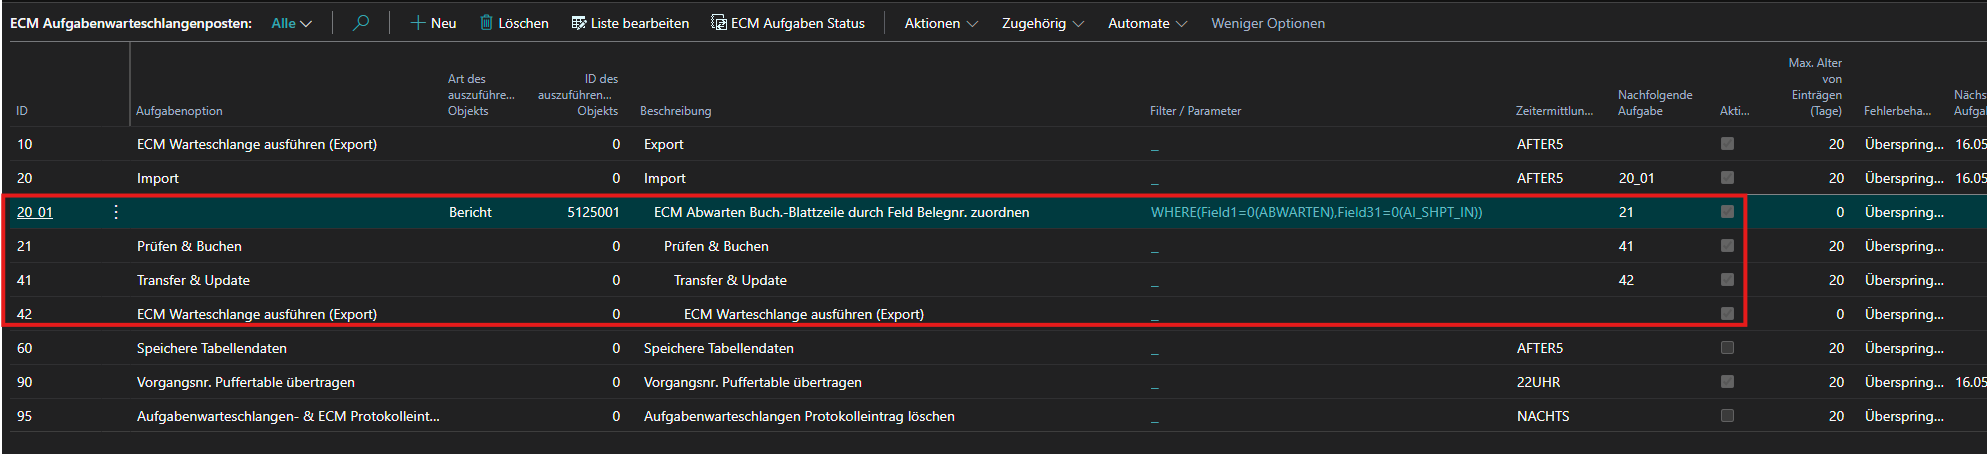This screenshot has width=1987, height=454.
Task: Select the Prüfen & Buchen Aufgabenoption cell
Action: (189, 246)
